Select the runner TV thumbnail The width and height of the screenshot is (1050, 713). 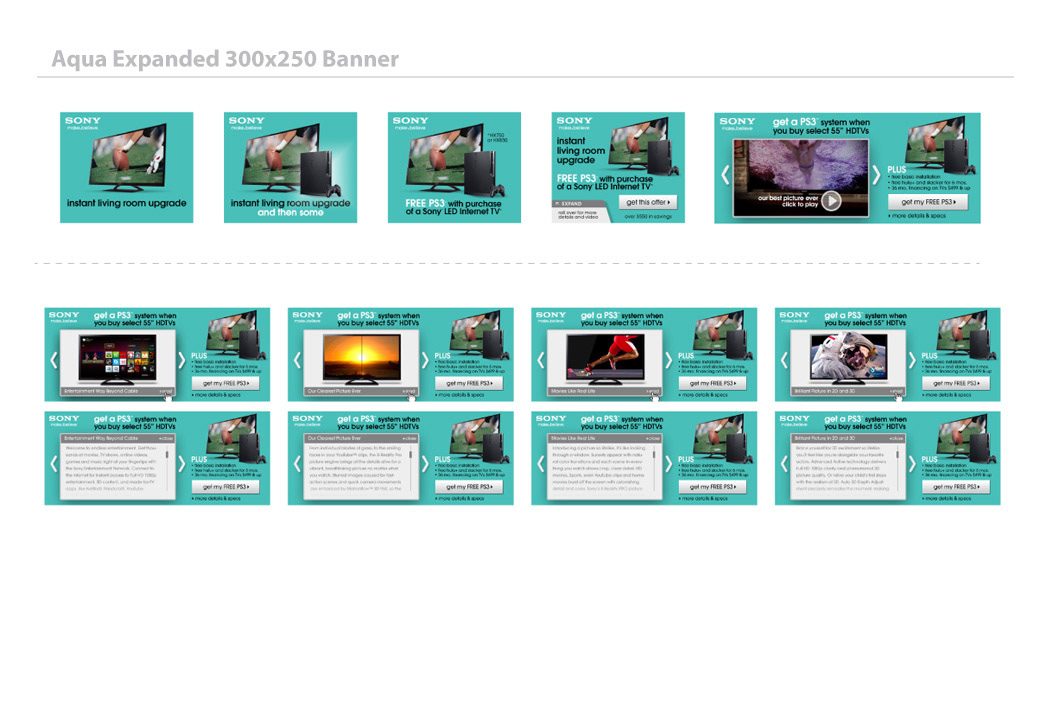605,359
